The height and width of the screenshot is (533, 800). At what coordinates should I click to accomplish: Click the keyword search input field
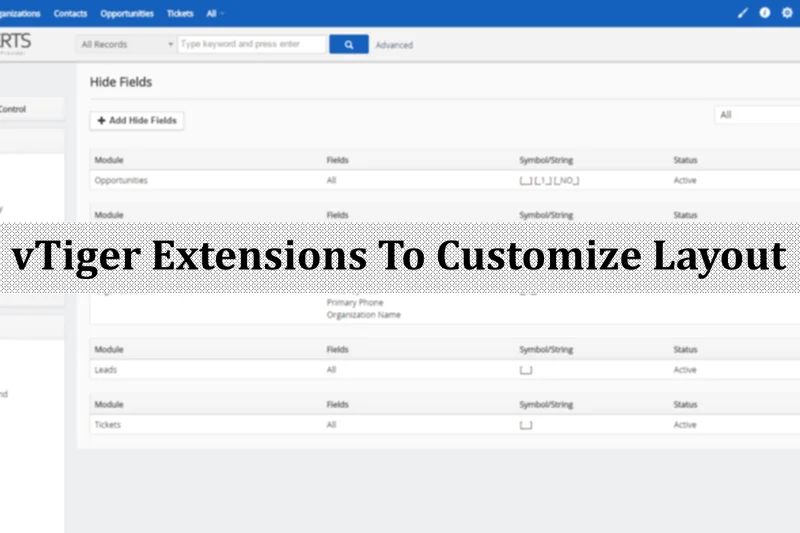point(252,45)
